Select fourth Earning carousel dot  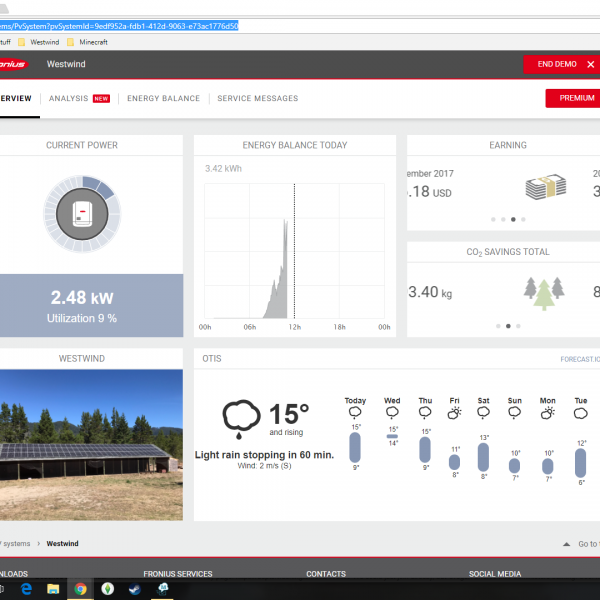click(x=523, y=219)
